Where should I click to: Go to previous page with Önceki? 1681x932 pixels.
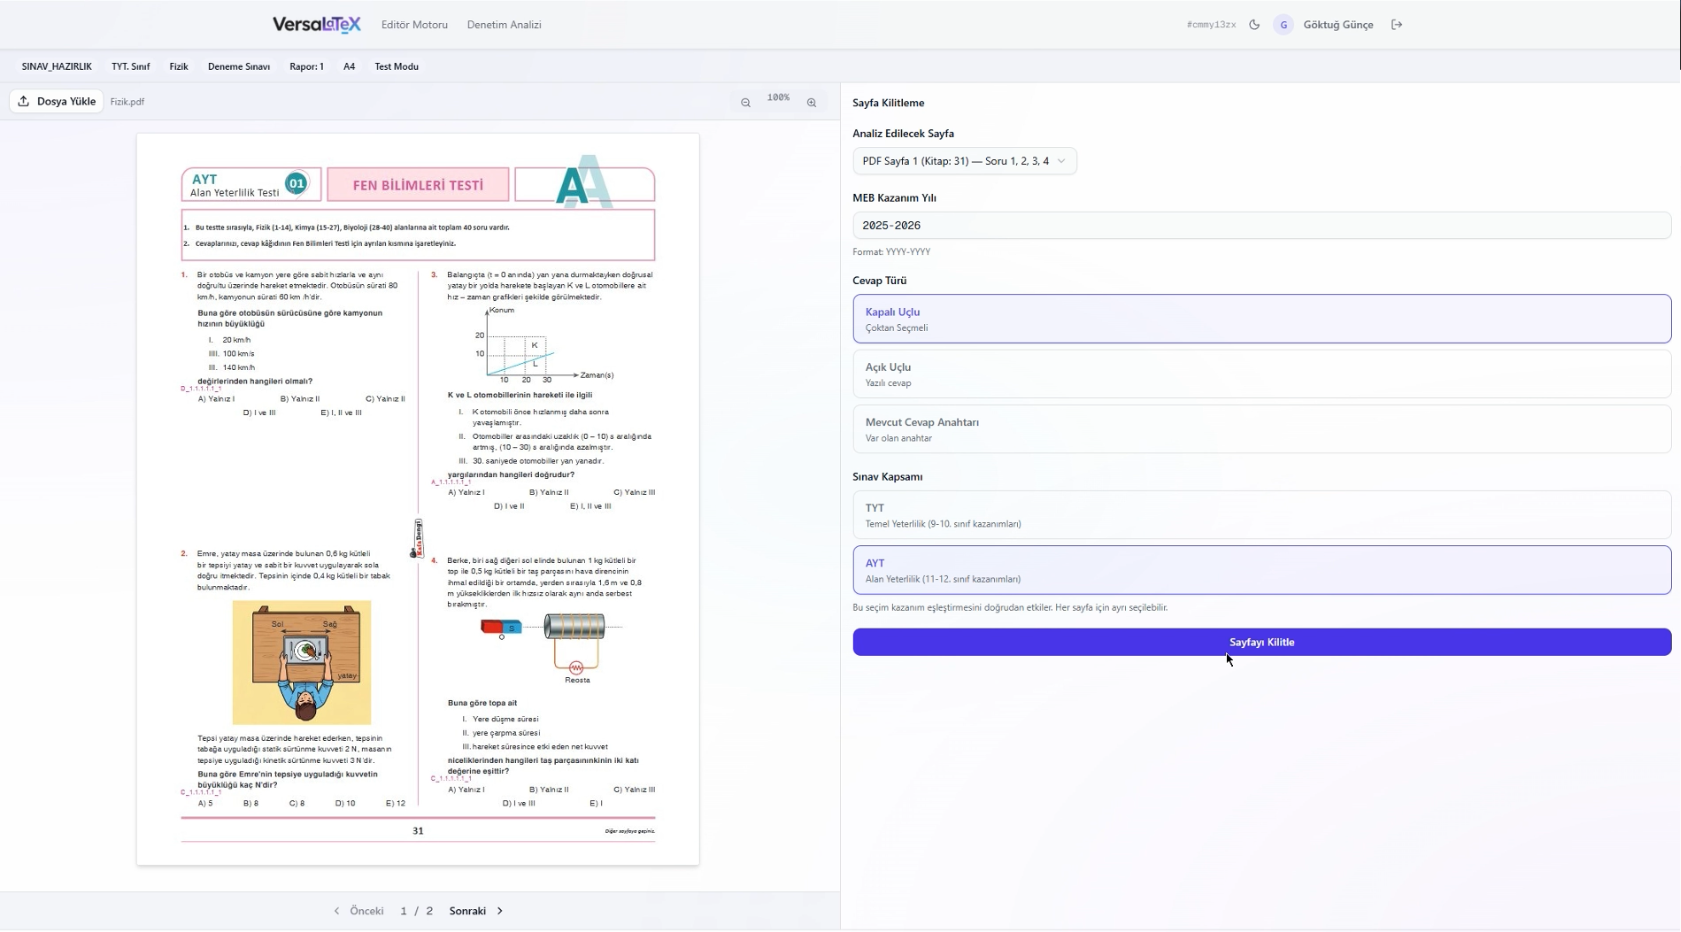[x=359, y=911]
